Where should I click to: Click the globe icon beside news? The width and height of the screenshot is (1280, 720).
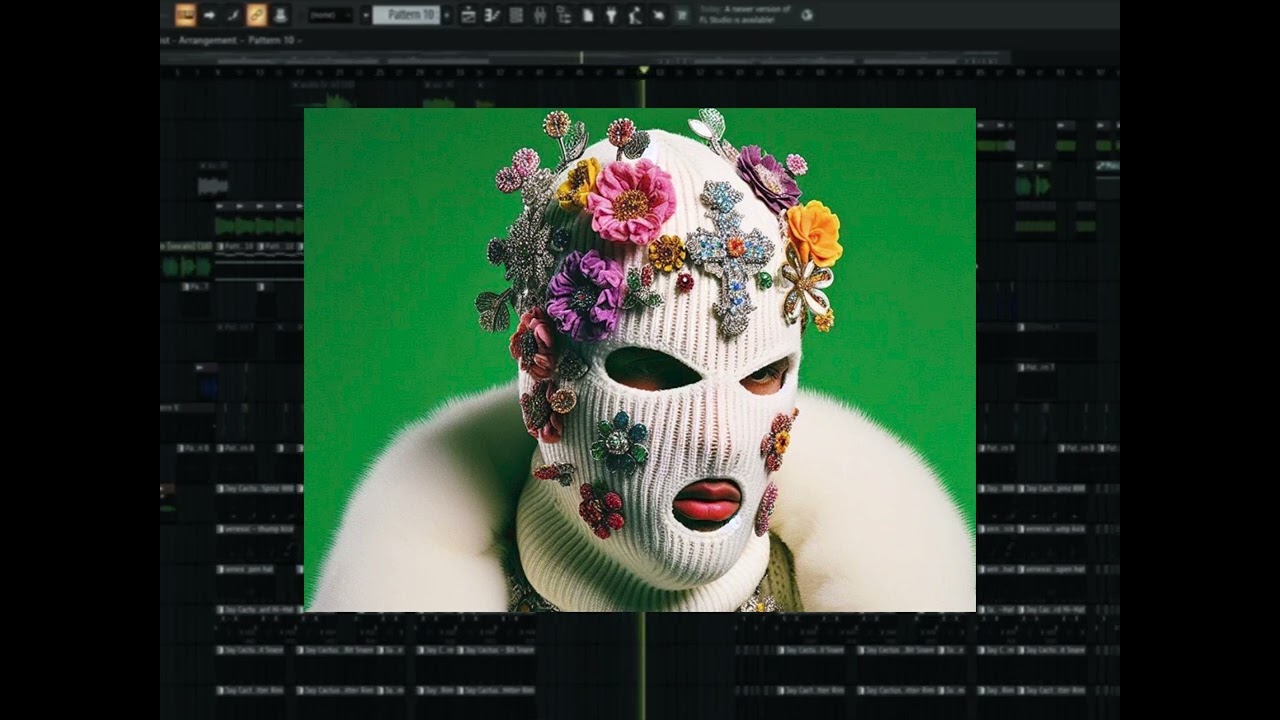[x=807, y=15]
